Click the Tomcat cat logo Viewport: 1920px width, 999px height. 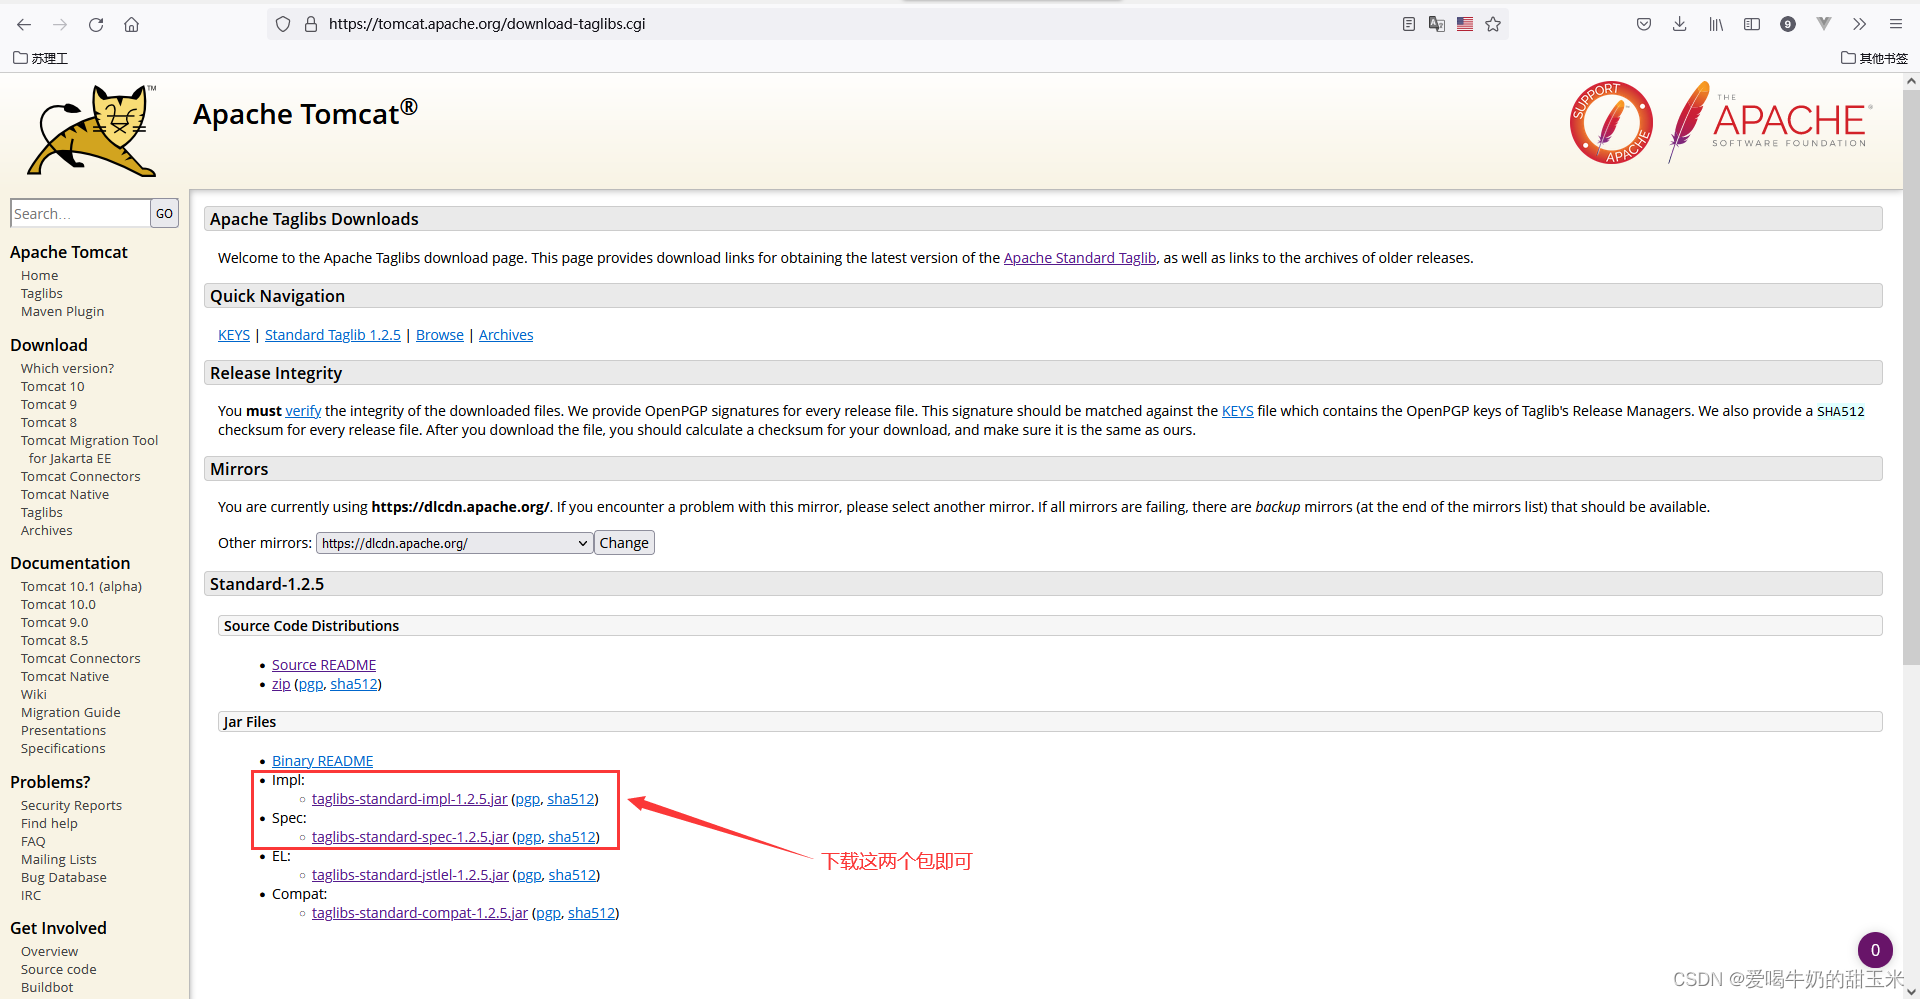pos(92,130)
